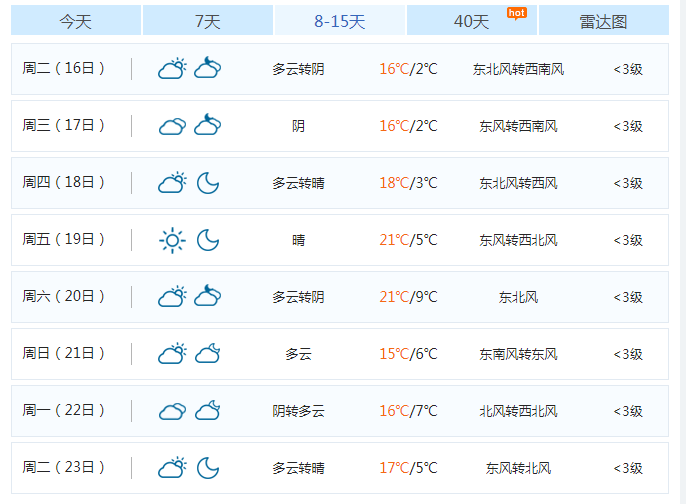Click the daytime cloudy-sun icon for 周六 20日

[x=172, y=297]
